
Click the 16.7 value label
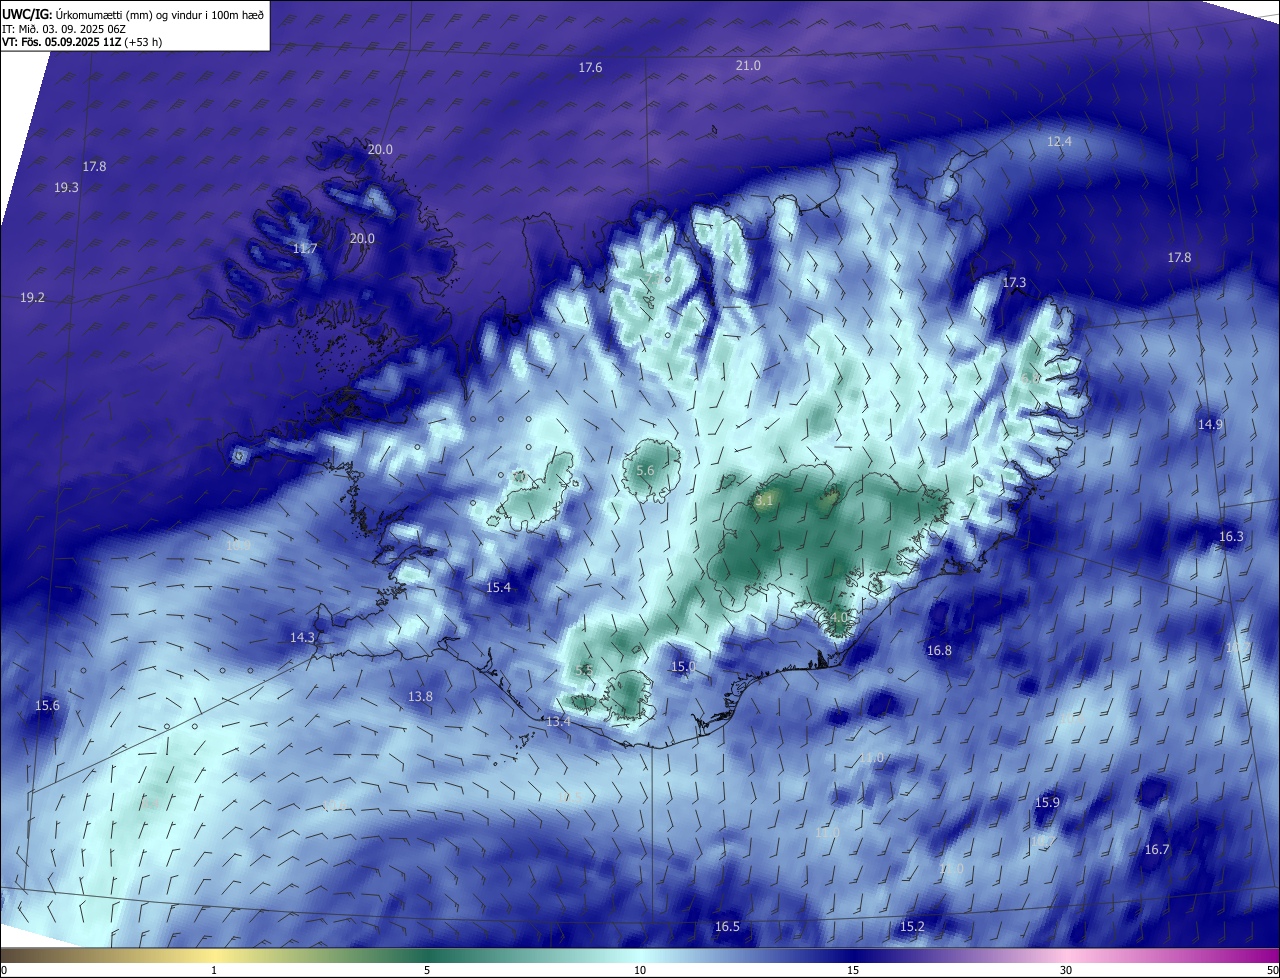point(1156,850)
